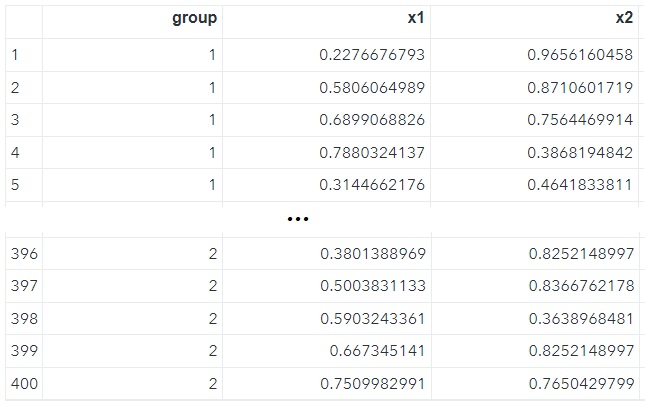The height and width of the screenshot is (407, 645).
Task: Click x2 cell 0.3638968481
Action: pyautogui.click(x=580, y=319)
